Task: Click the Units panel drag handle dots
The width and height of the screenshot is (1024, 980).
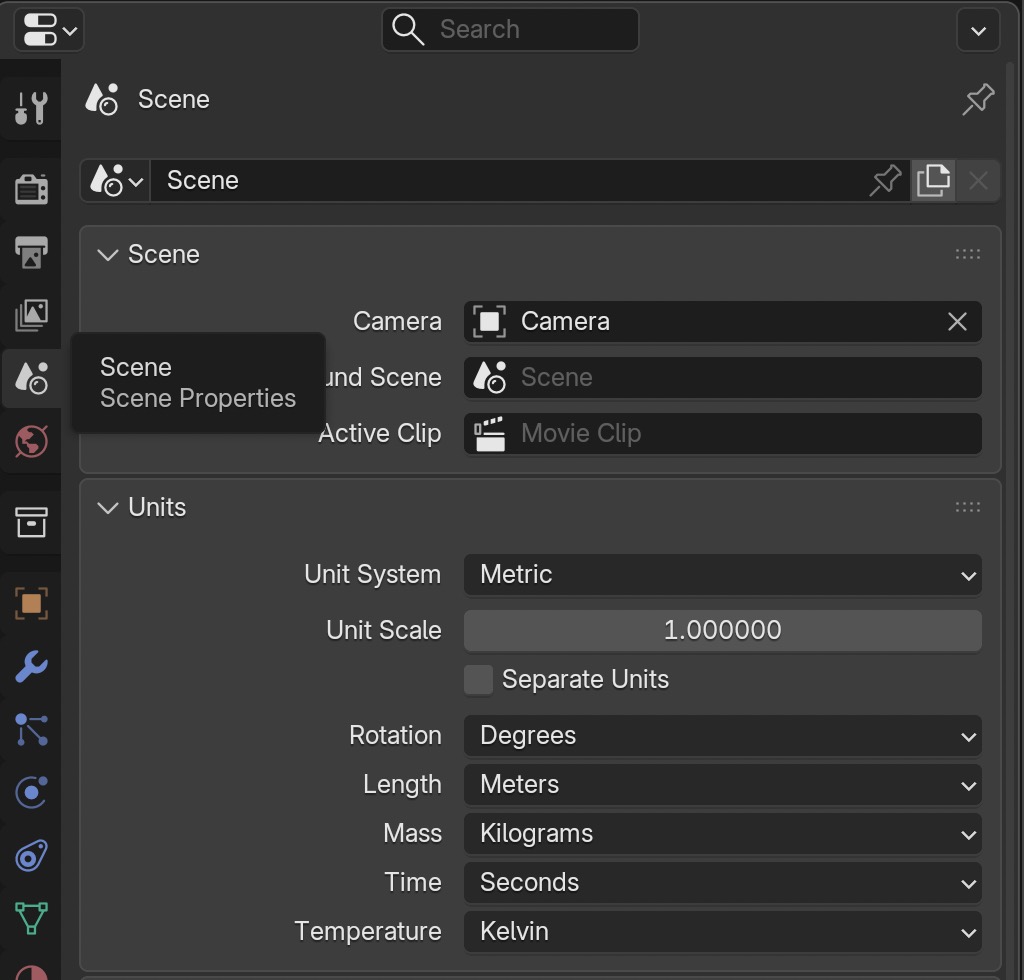Action: click(x=968, y=507)
